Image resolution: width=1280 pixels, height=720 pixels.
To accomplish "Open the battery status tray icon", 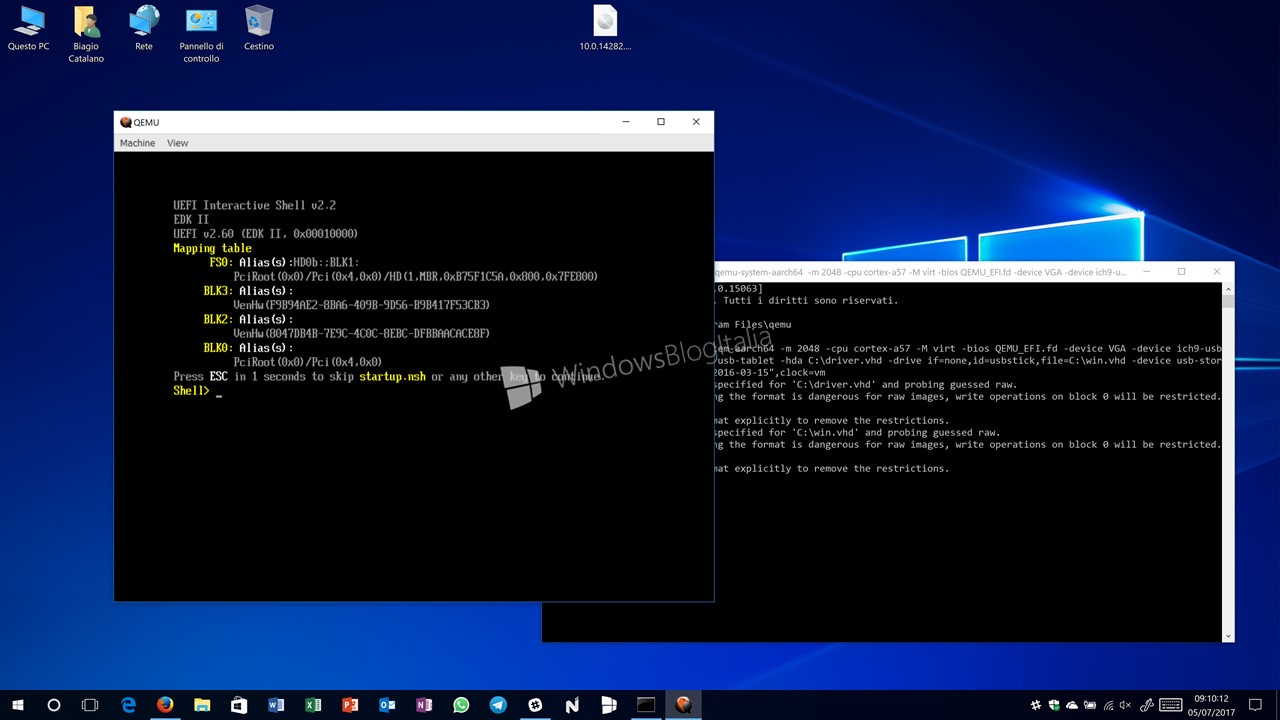I will (1090, 705).
